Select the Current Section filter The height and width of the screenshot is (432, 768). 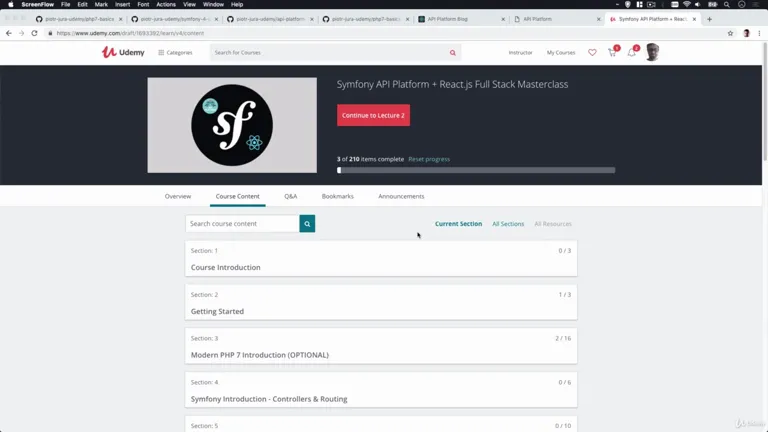[x=458, y=224]
